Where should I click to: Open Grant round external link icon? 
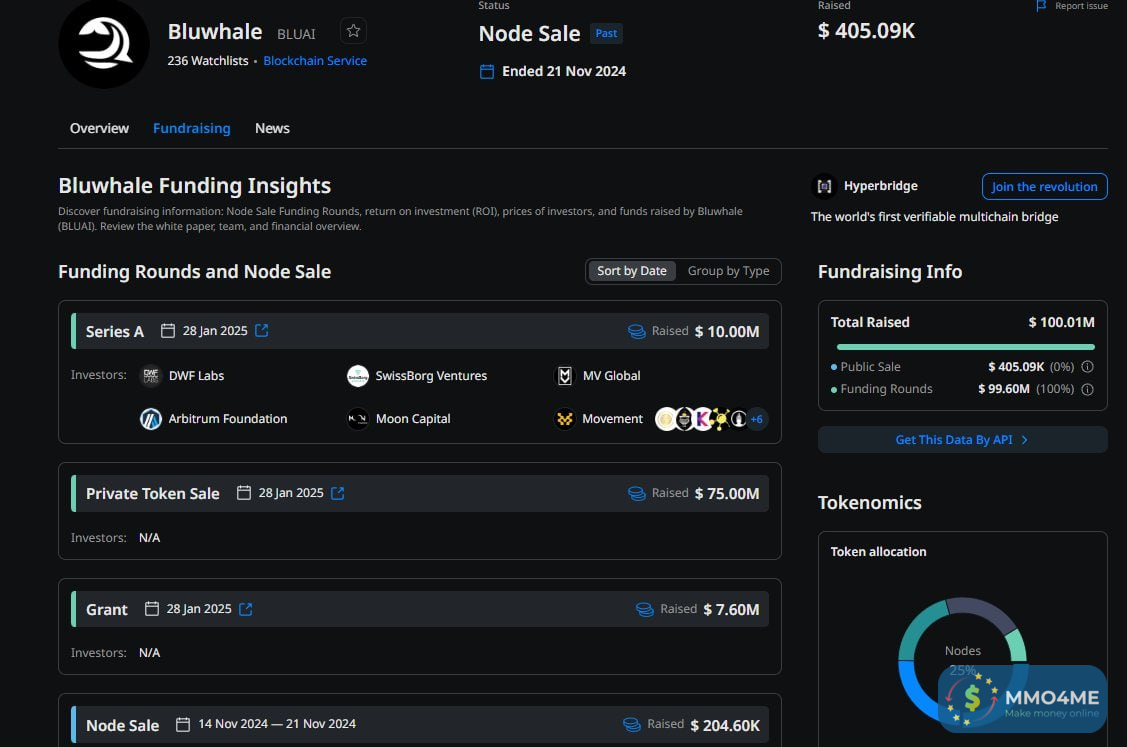tap(246, 609)
